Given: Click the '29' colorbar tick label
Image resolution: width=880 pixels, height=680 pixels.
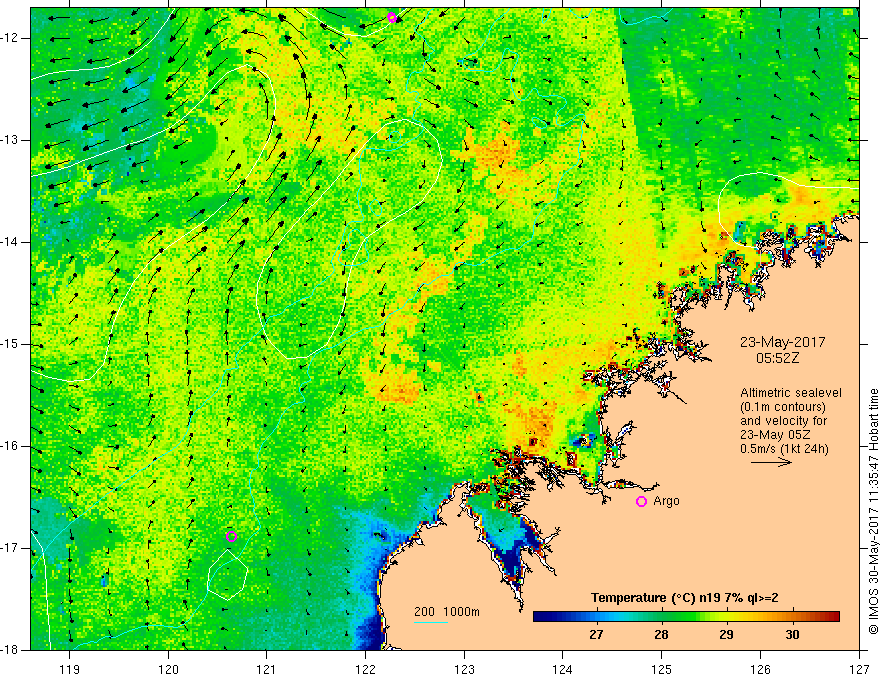Looking at the screenshot, I should point(726,635).
